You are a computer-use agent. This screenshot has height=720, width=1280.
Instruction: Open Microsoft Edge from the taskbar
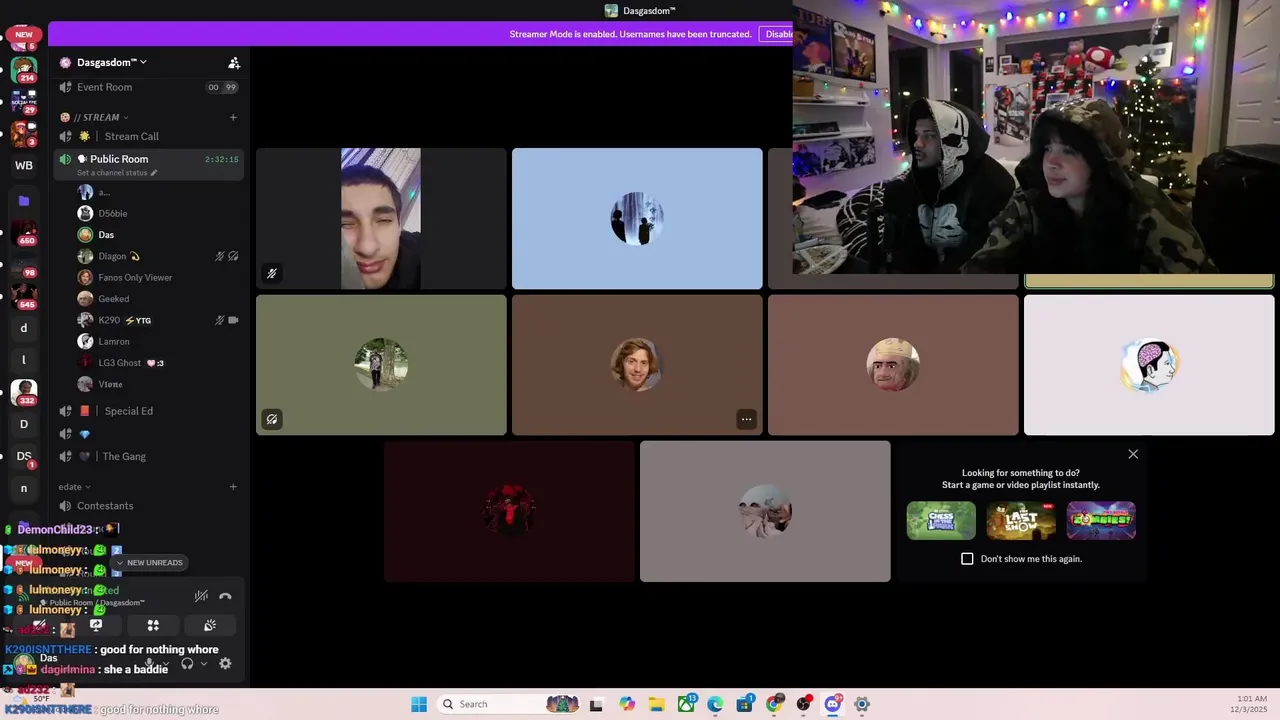pyautogui.click(x=715, y=704)
